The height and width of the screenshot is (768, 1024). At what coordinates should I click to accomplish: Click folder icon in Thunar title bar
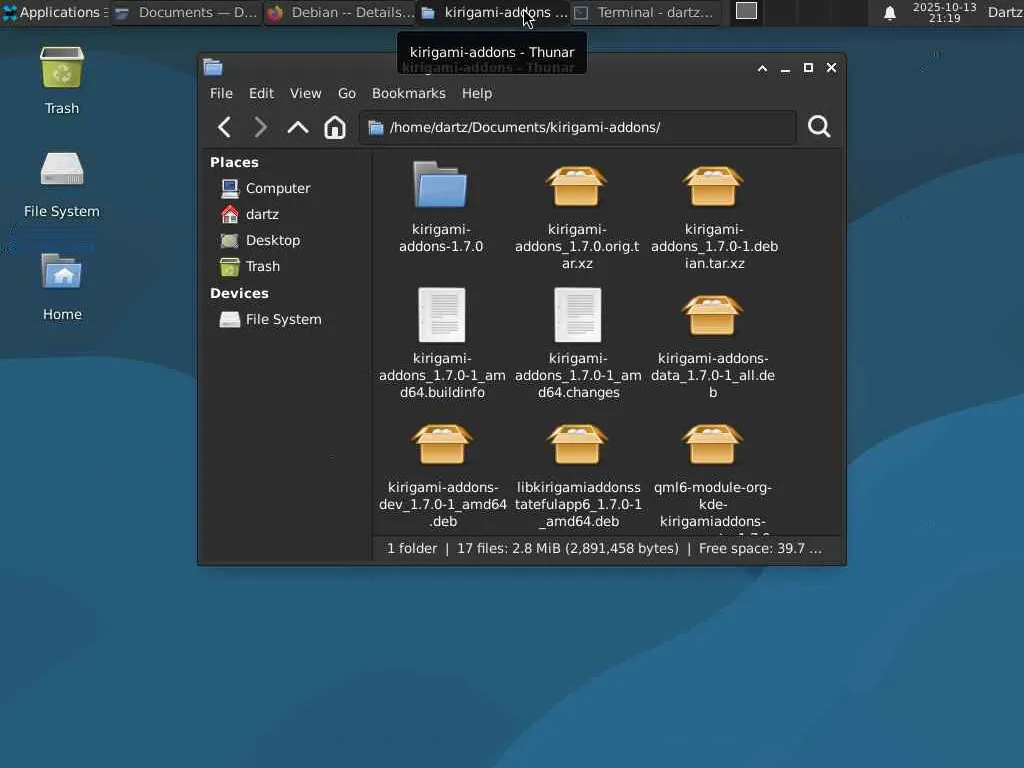[213, 67]
